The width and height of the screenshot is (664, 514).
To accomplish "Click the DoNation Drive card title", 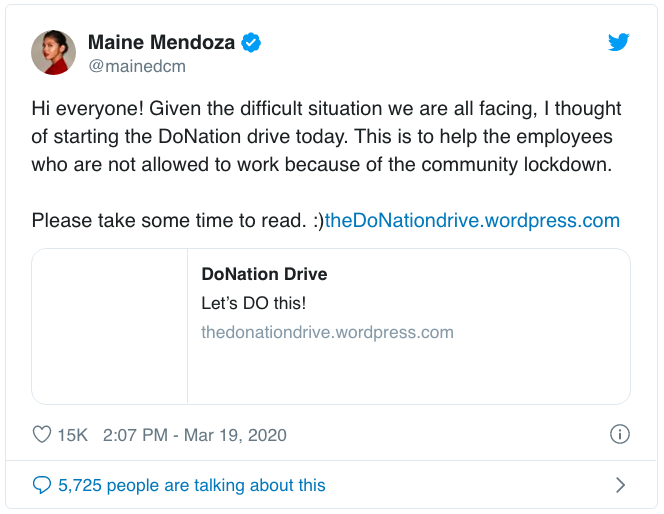I will pyautogui.click(x=264, y=274).
